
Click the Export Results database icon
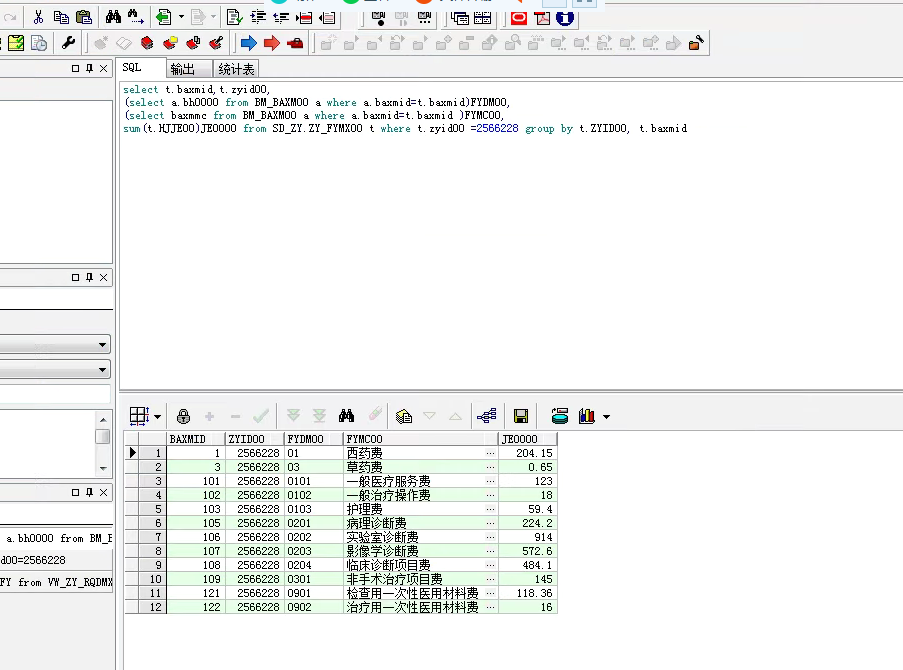[560, 416]
